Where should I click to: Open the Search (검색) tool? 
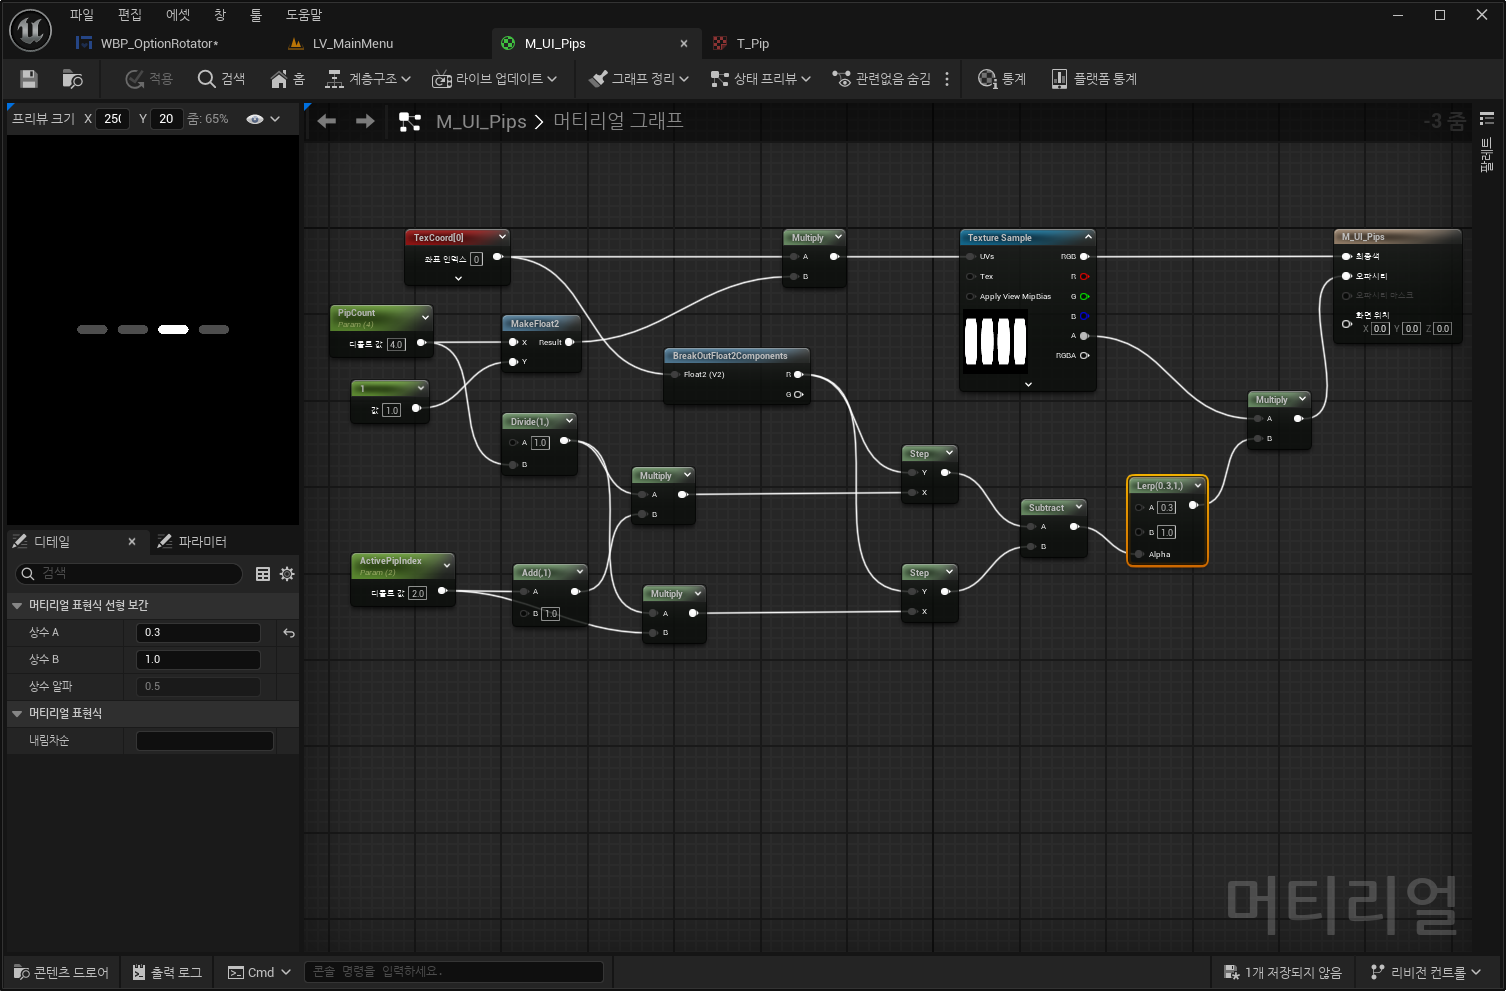[221, 78]
